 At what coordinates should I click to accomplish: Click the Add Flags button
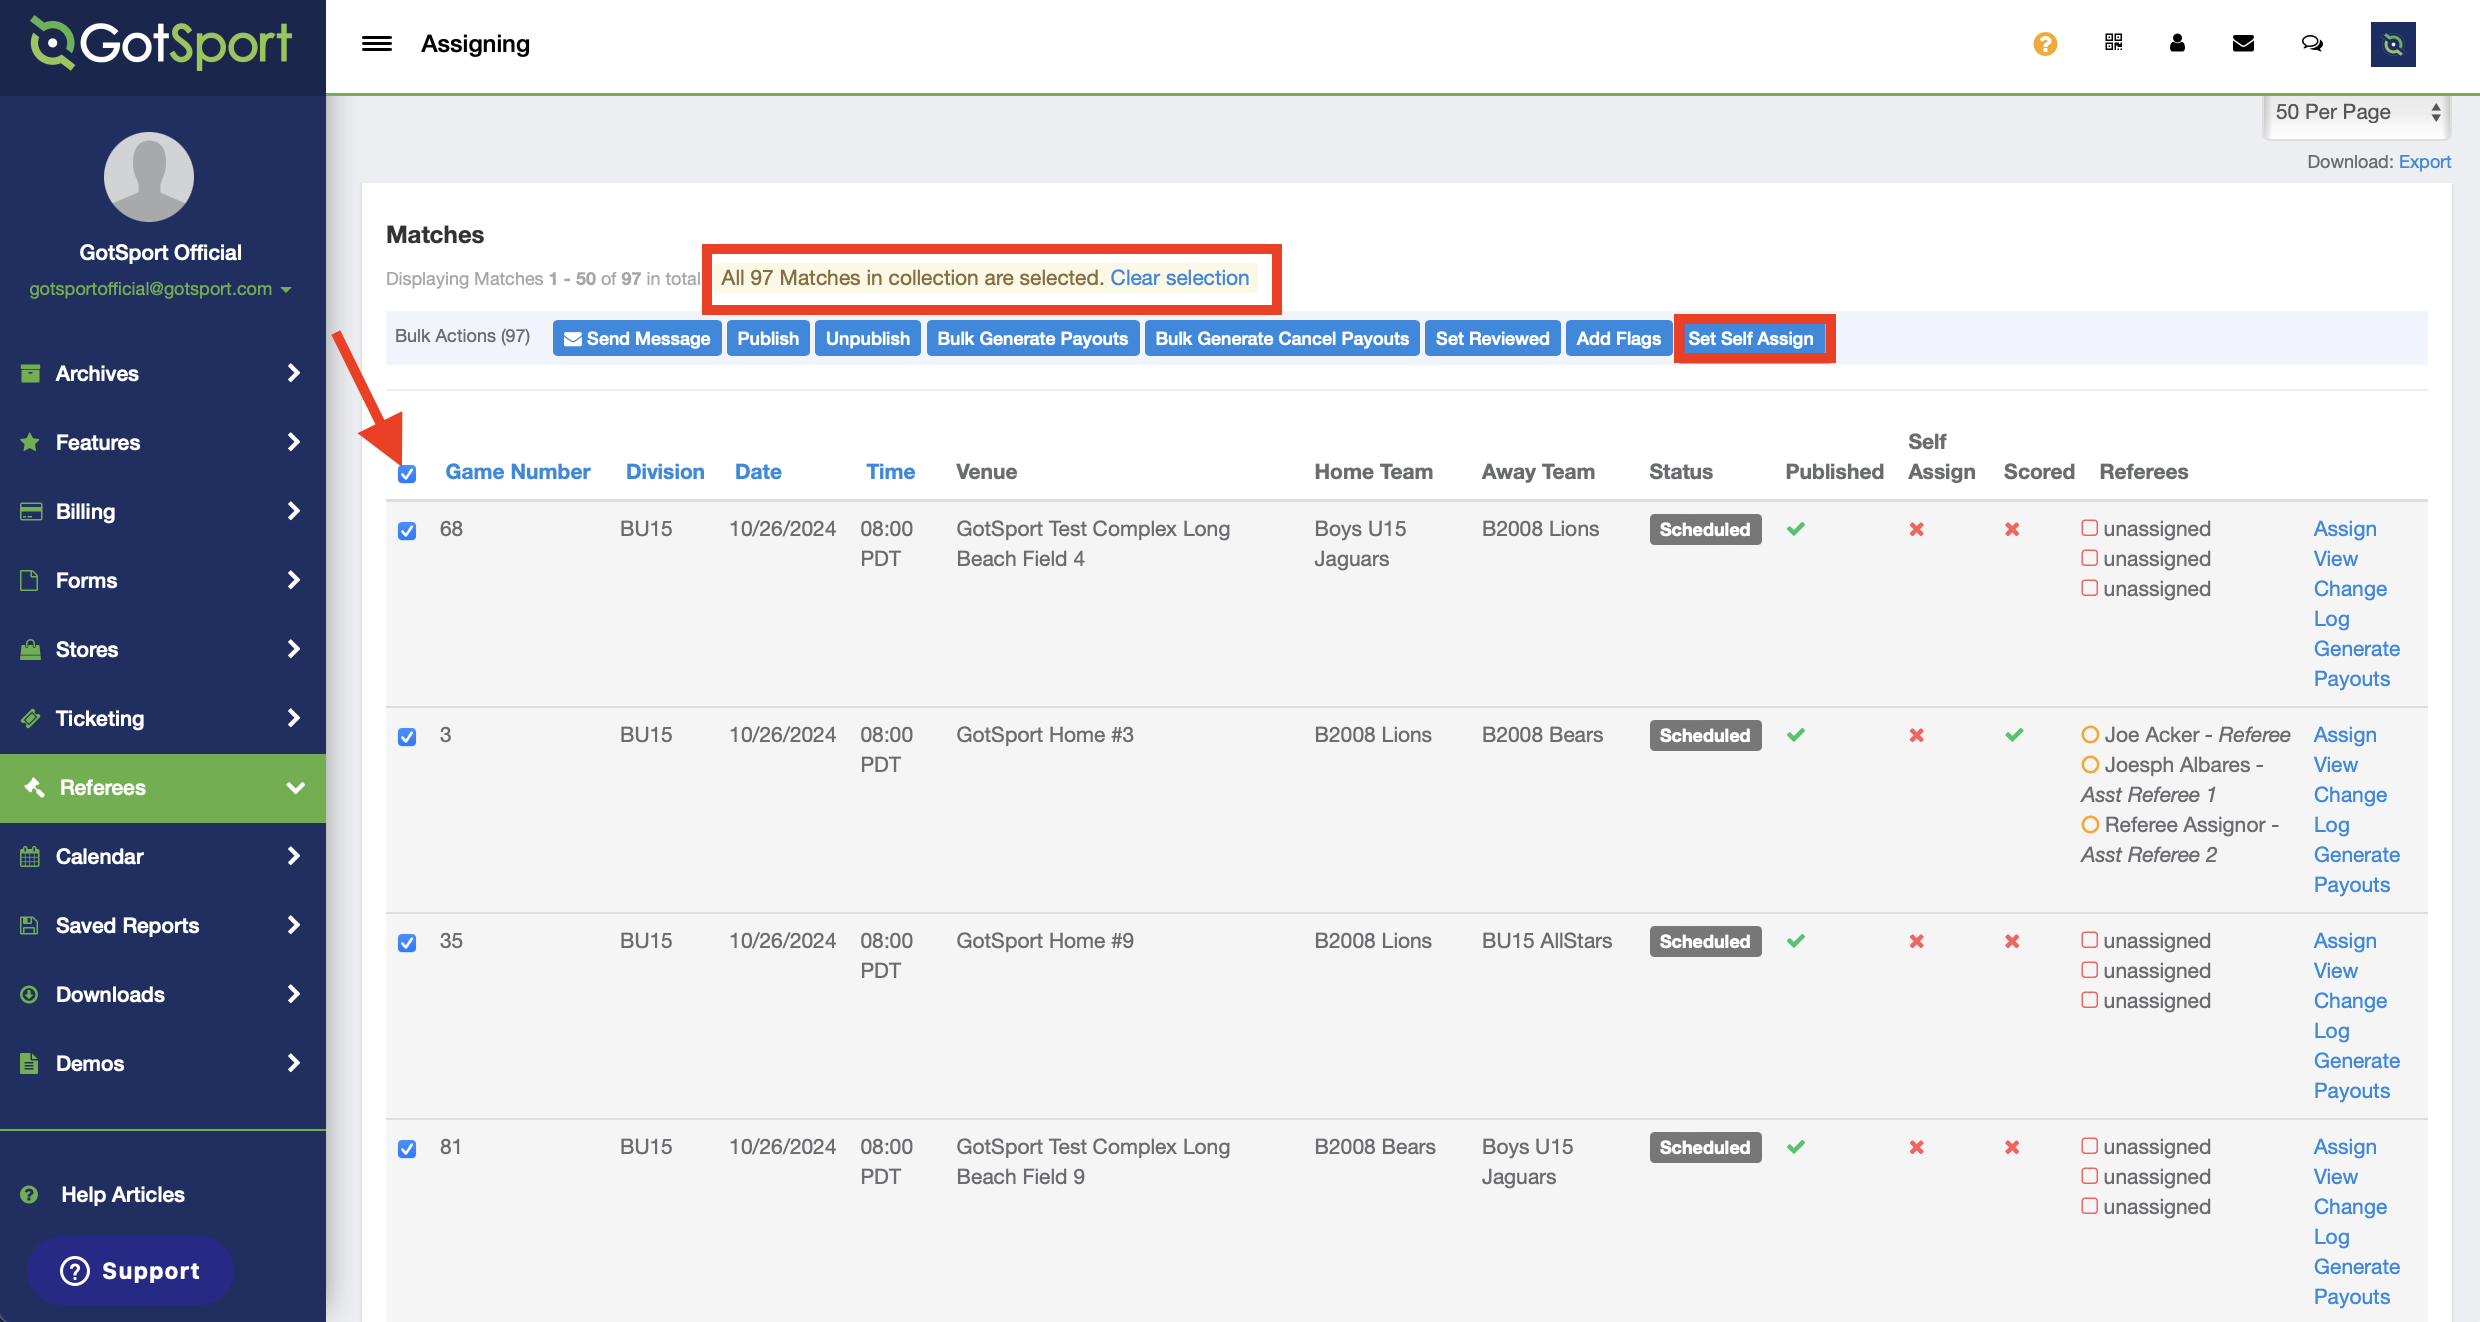pos(1618,339)
